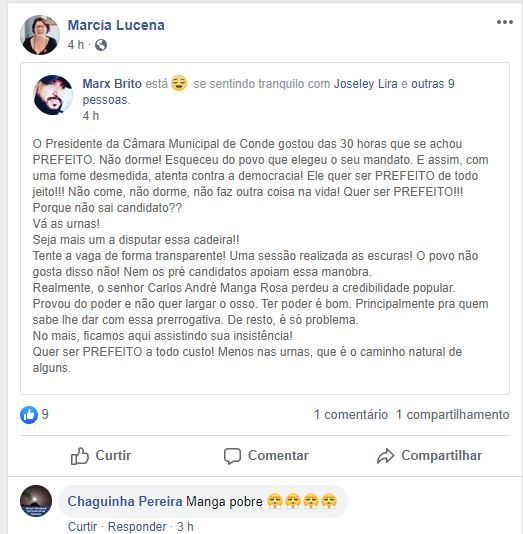Open the shared post's 4 h timestamp
The width and height of the screenshot is (523, 534).
coord(91,116)
